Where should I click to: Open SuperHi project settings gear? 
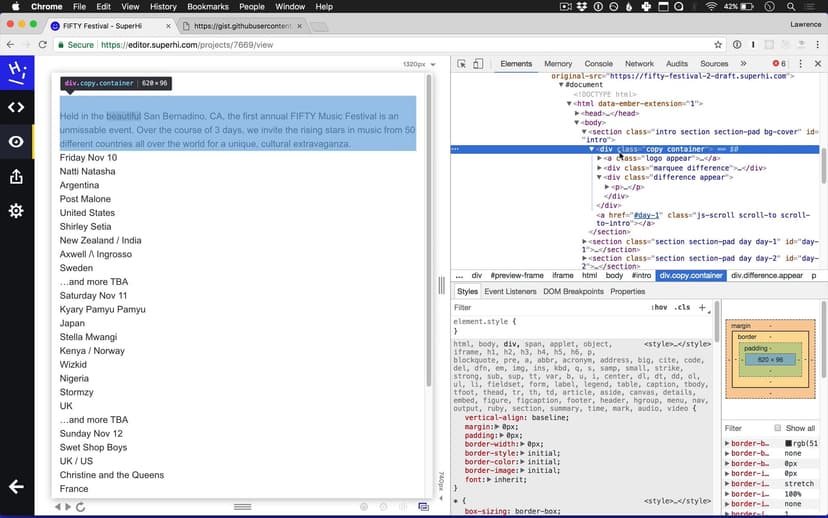click(16, 211)
